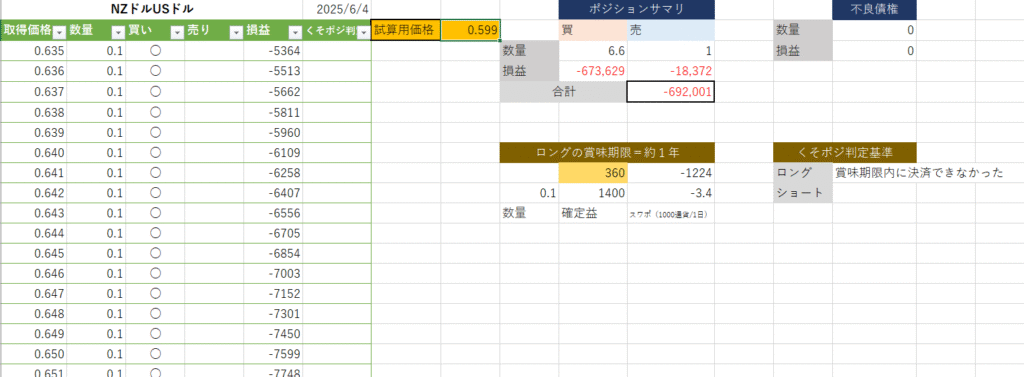The image size is (1024, 377).
Task: Select the yellow 360 cell
Action: (x=593, y=173)
